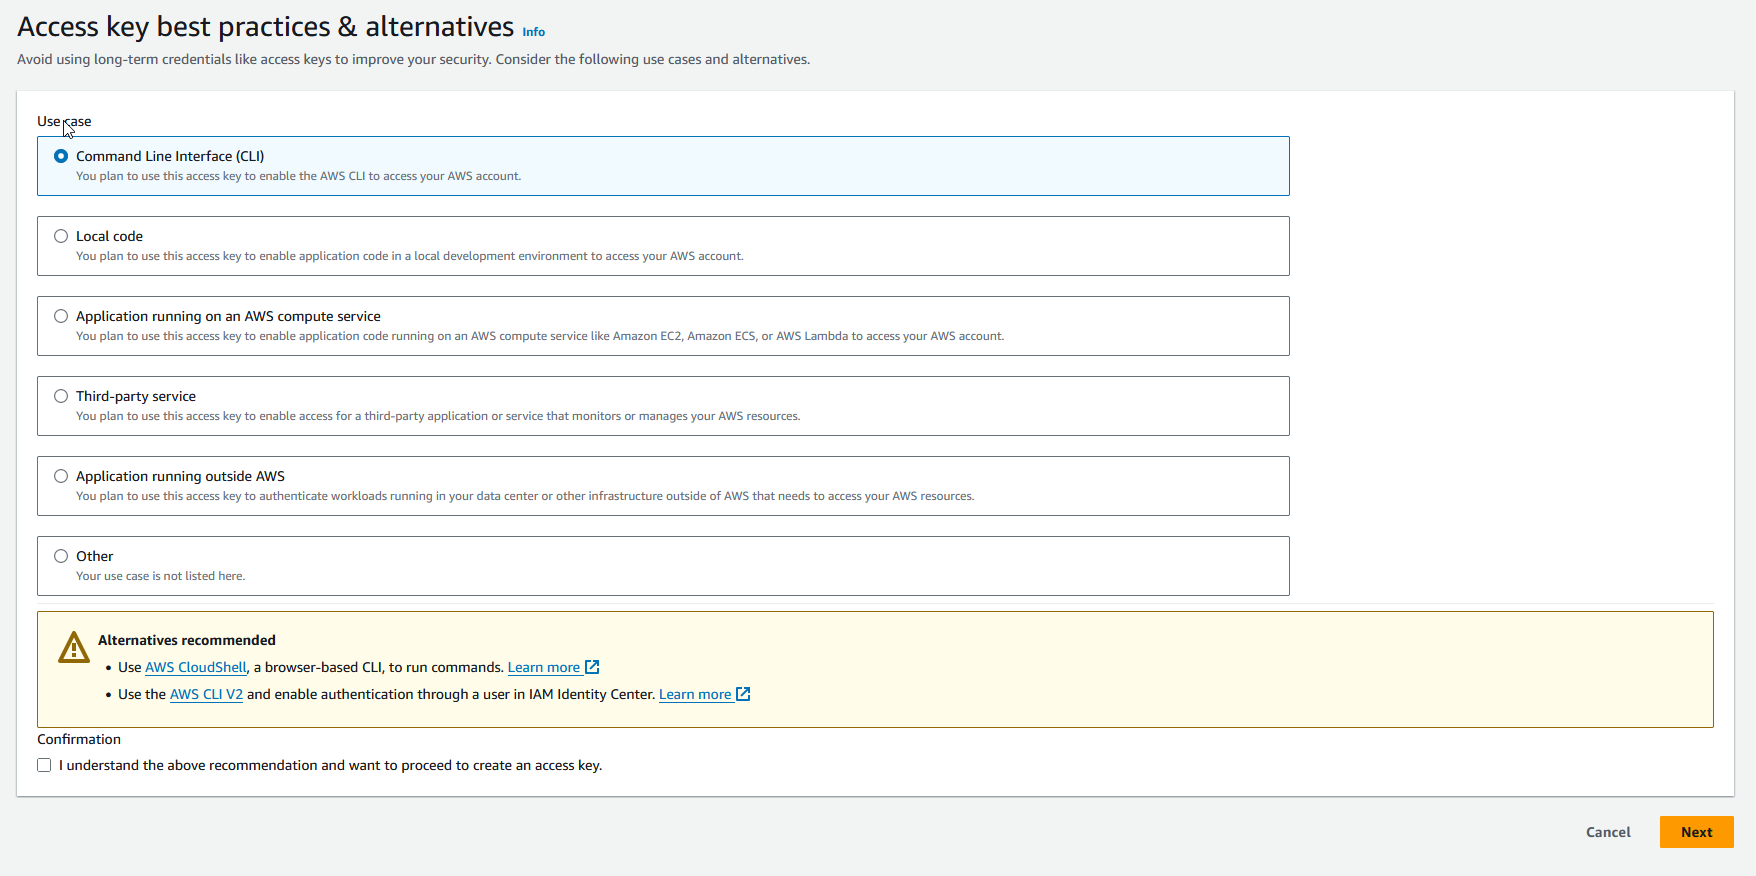
Task: Click the description text under Third-party service
Action: (x=438, y=416)
